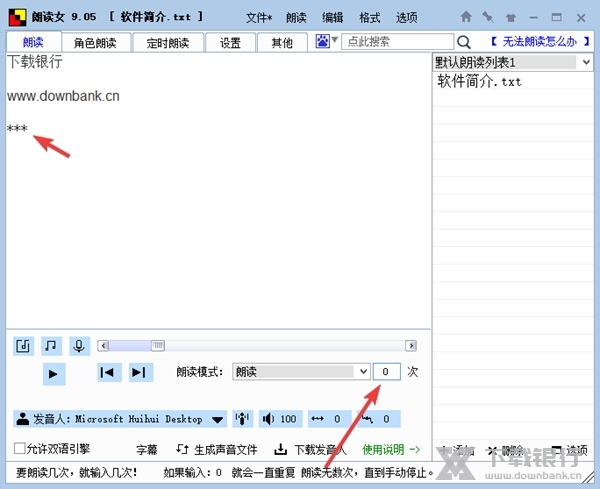Select 软件简介.txt in the reading list

(x=479, y=82)
